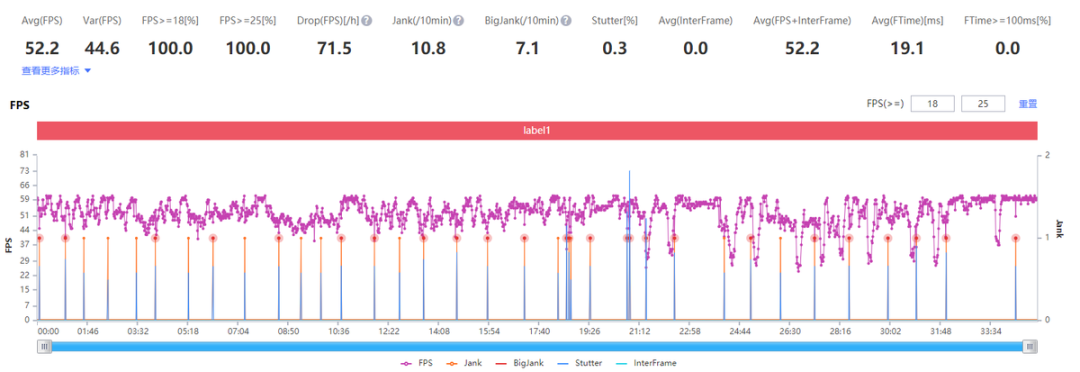Image resolution: width=1080 pixels, height=372 pixels.
Task: Select the red label1 bar
Action: click(x=537, y=130)
